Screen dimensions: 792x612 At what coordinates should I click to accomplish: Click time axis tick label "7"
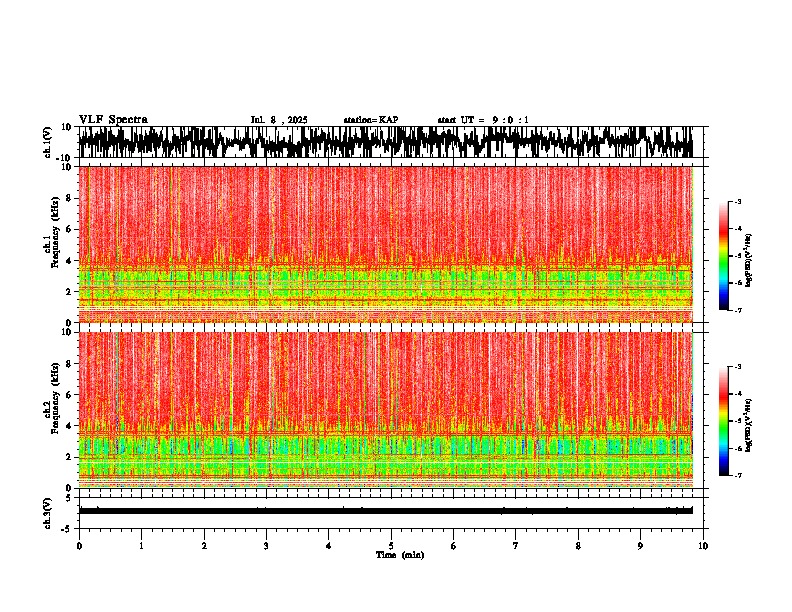[x=516, y=546]
